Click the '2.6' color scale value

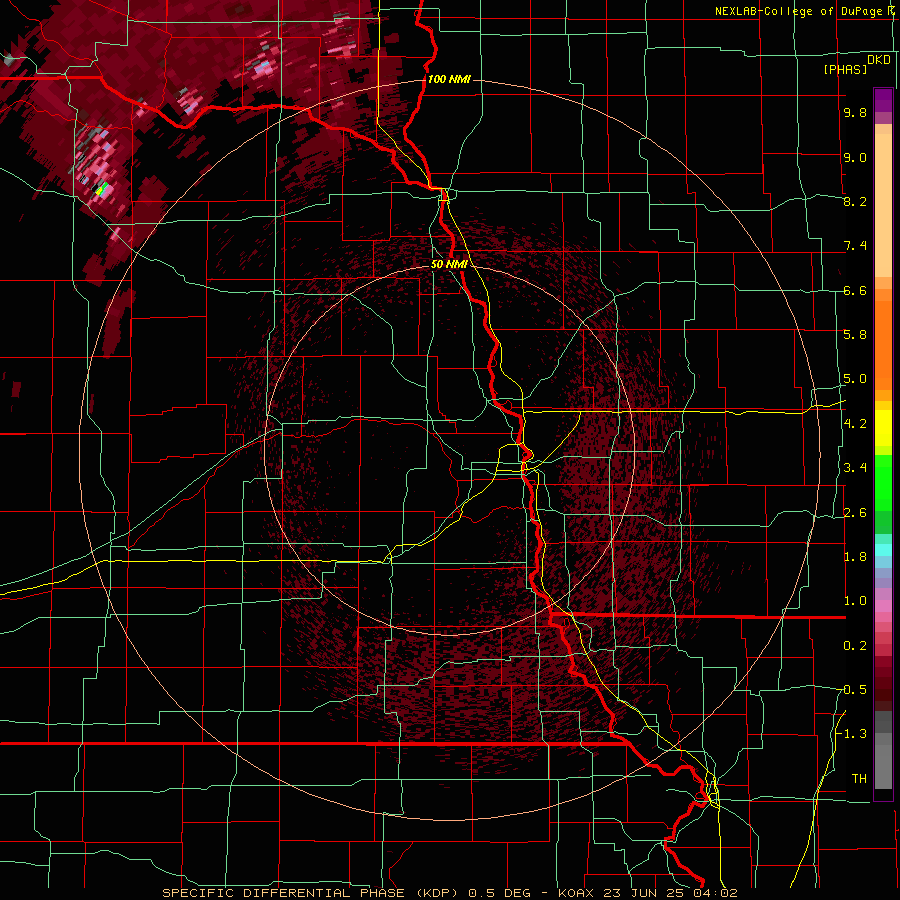pyautogui.click(x=855, y=512)
